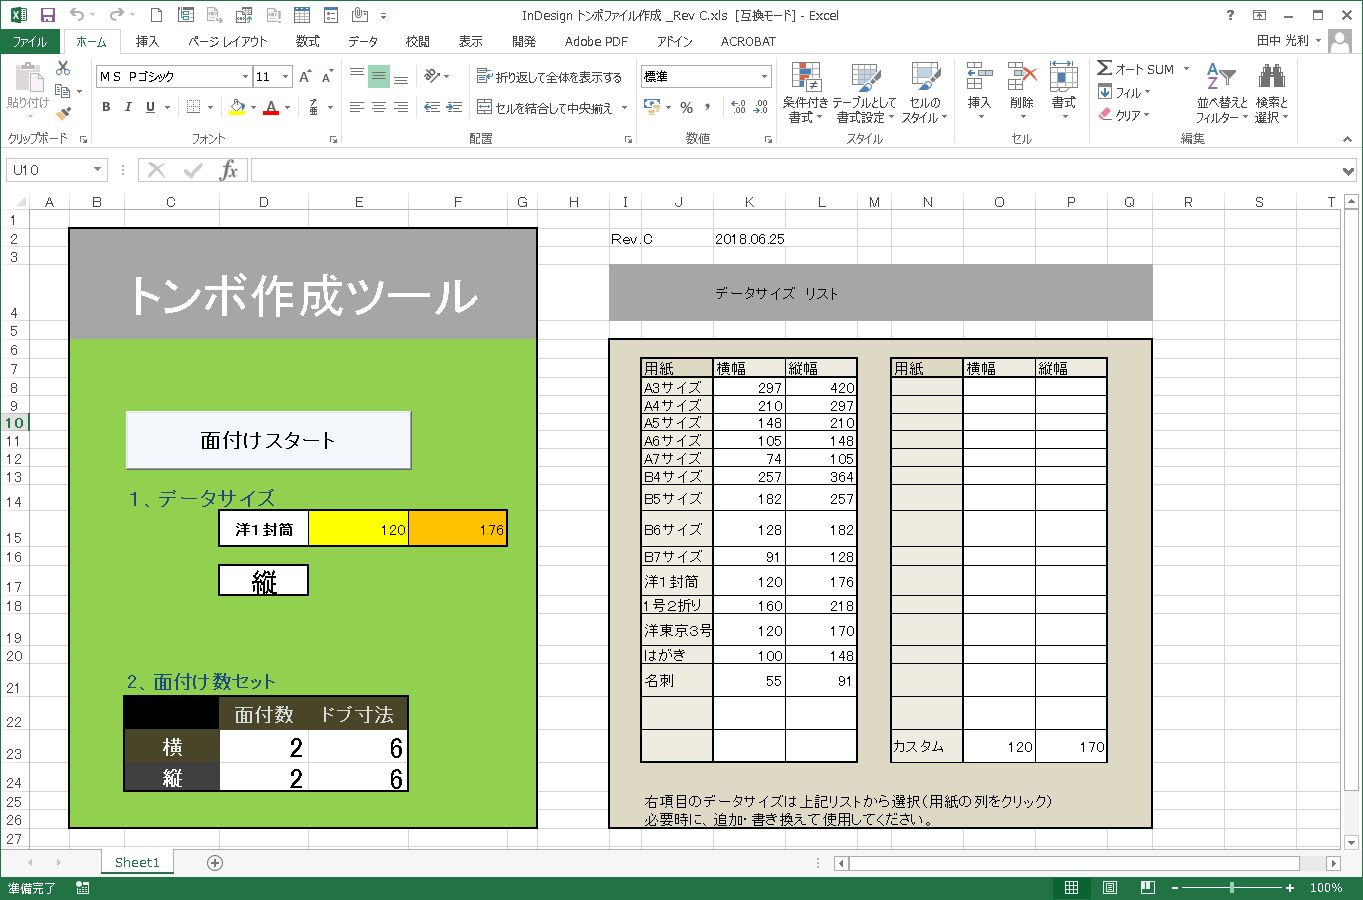Click the fx insert function icon

pos(229,170)
